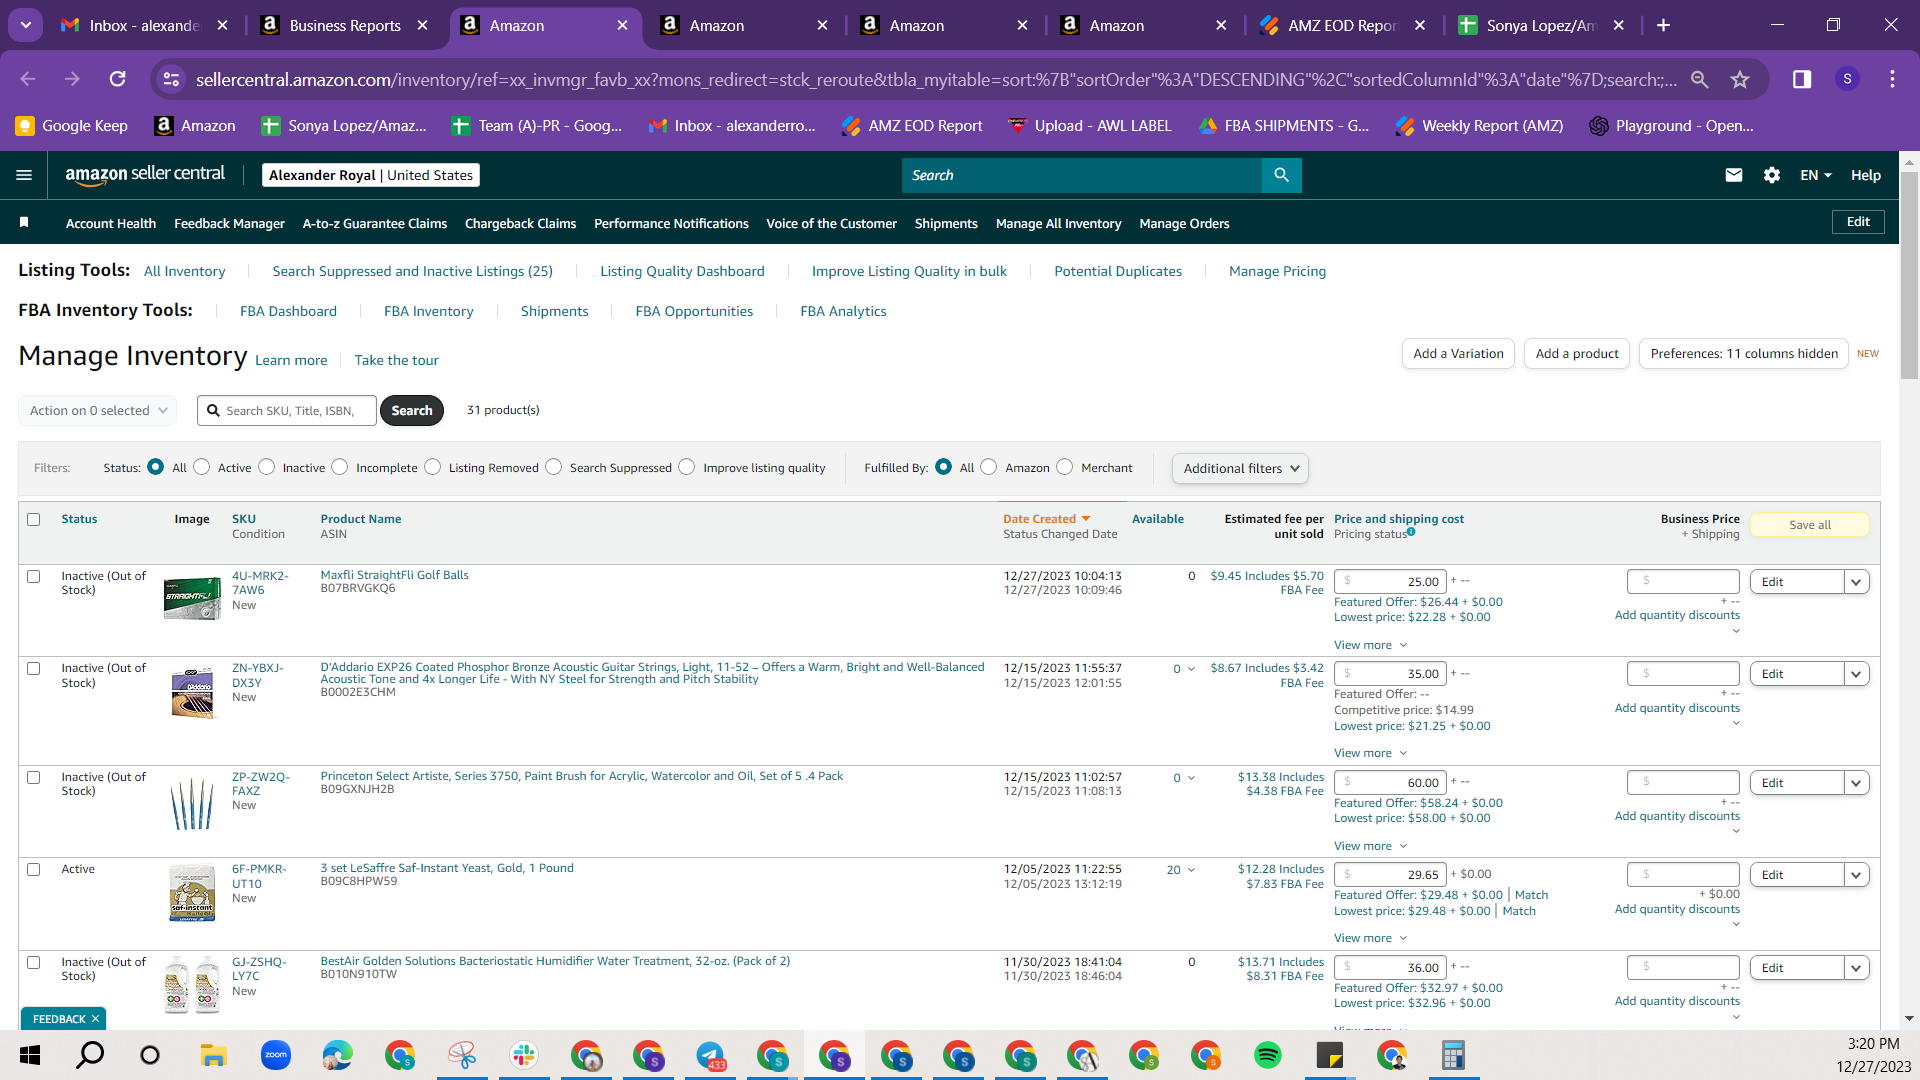Click the black Search button for inventory
This screenshot has width=1920, height=1080.
click(412, 410)
